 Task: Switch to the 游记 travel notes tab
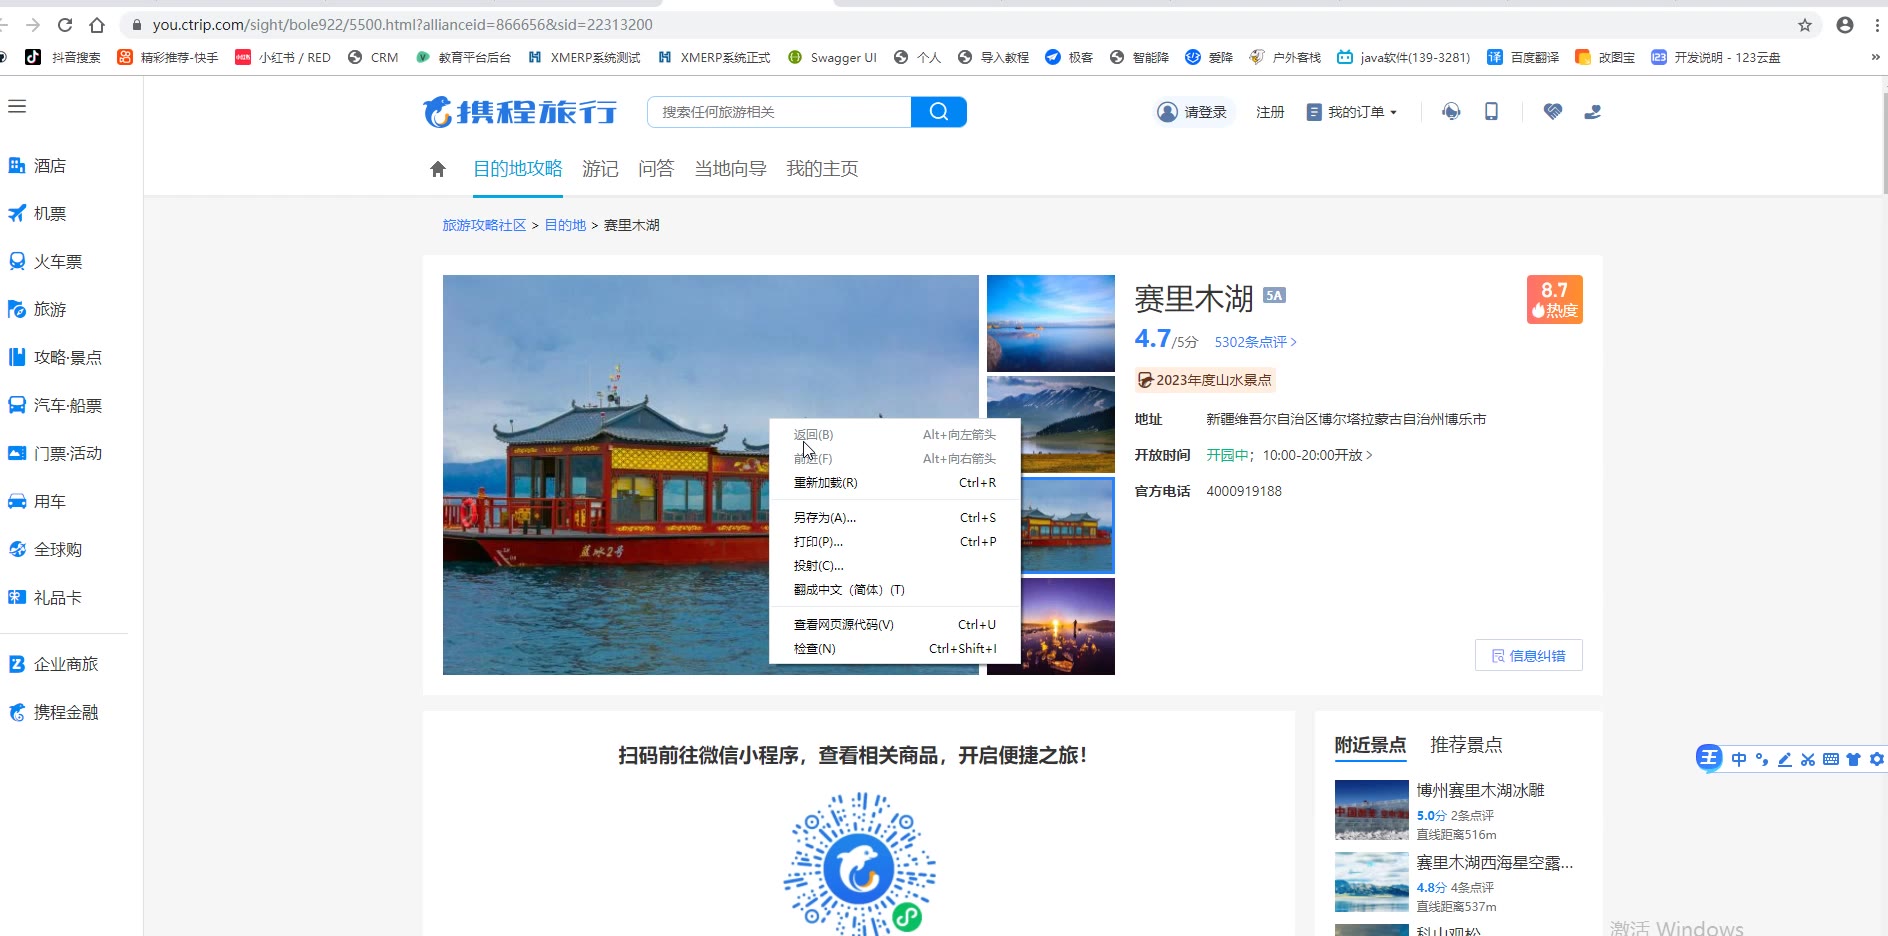600,169
